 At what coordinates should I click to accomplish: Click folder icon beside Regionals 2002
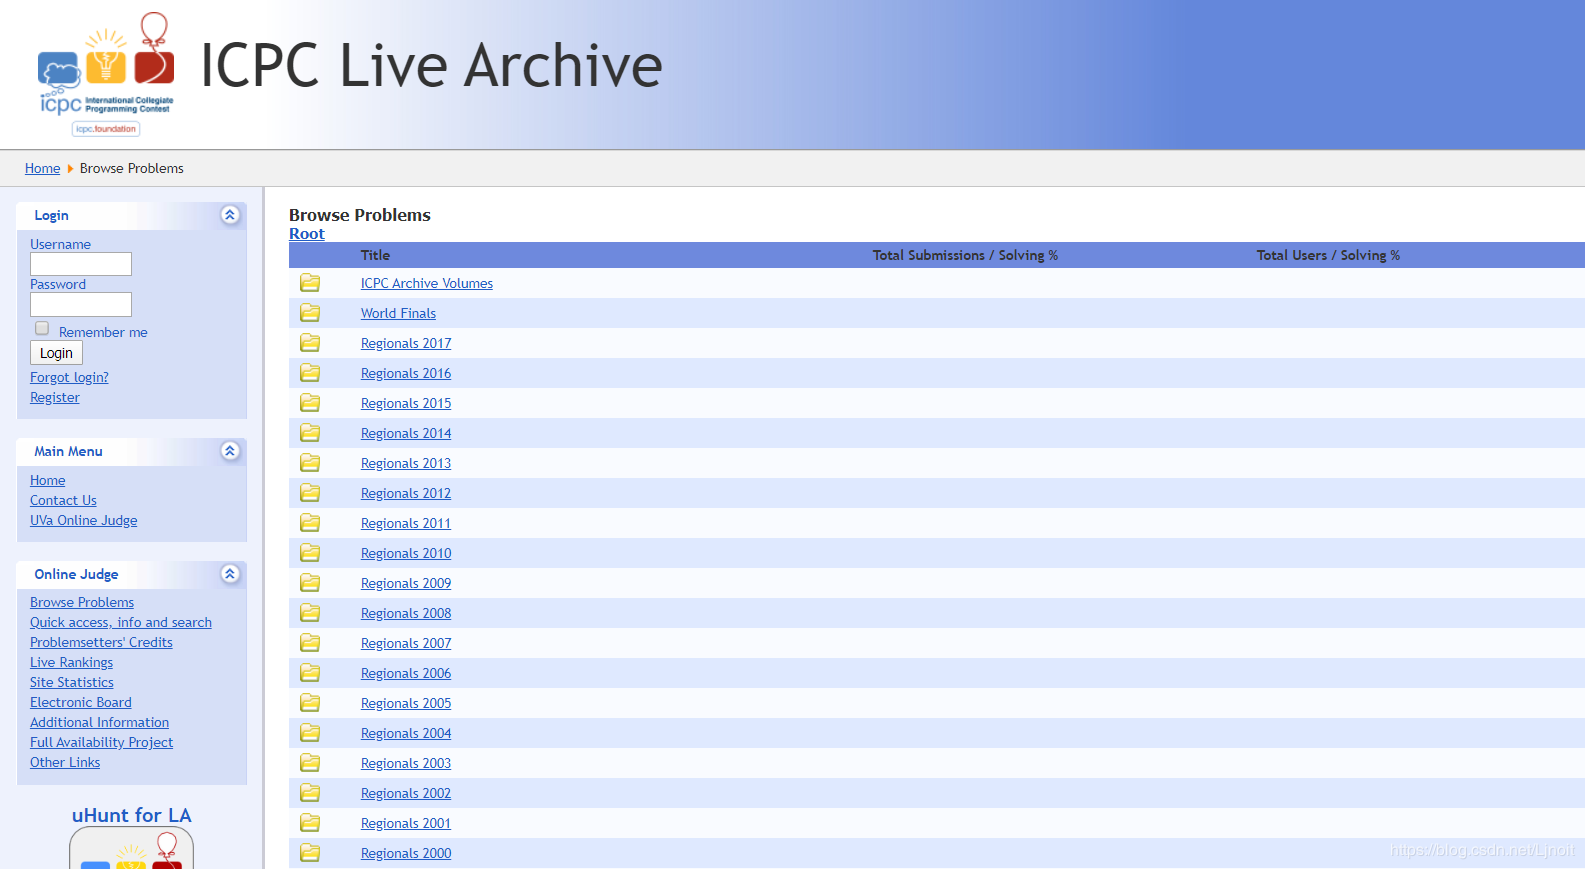[x=310, y=793]
